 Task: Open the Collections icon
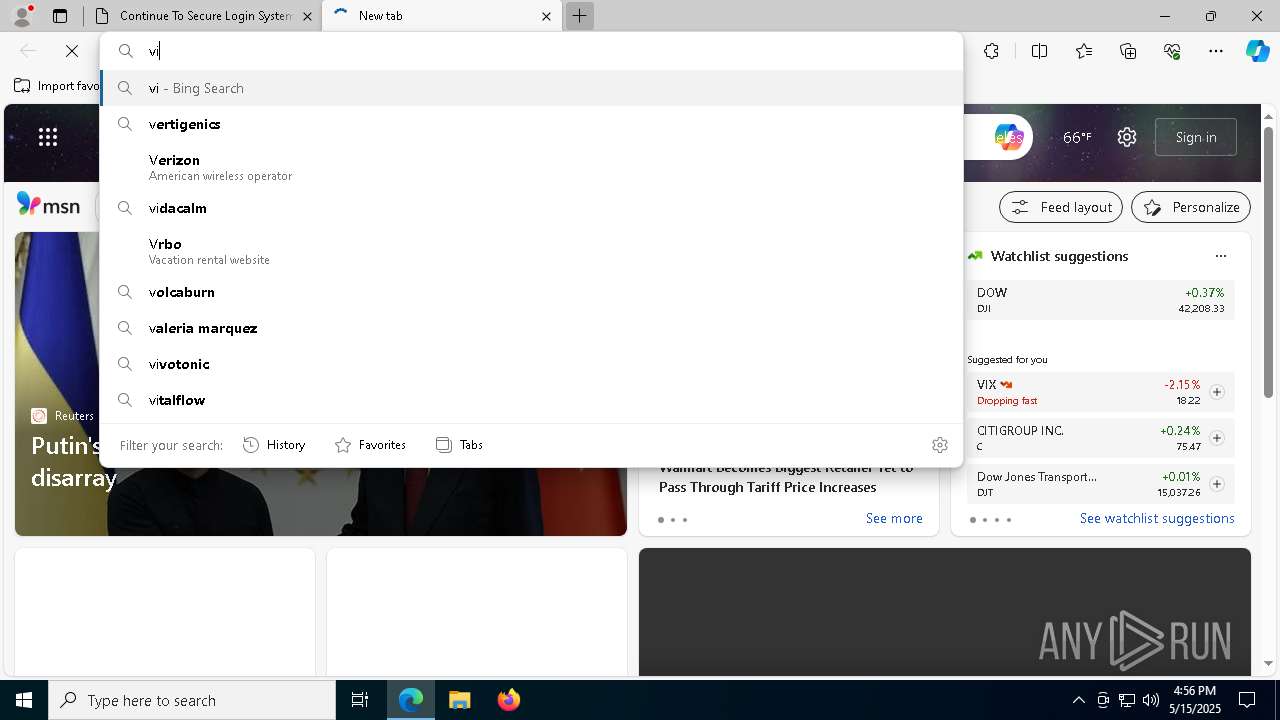coord(1128,51)
